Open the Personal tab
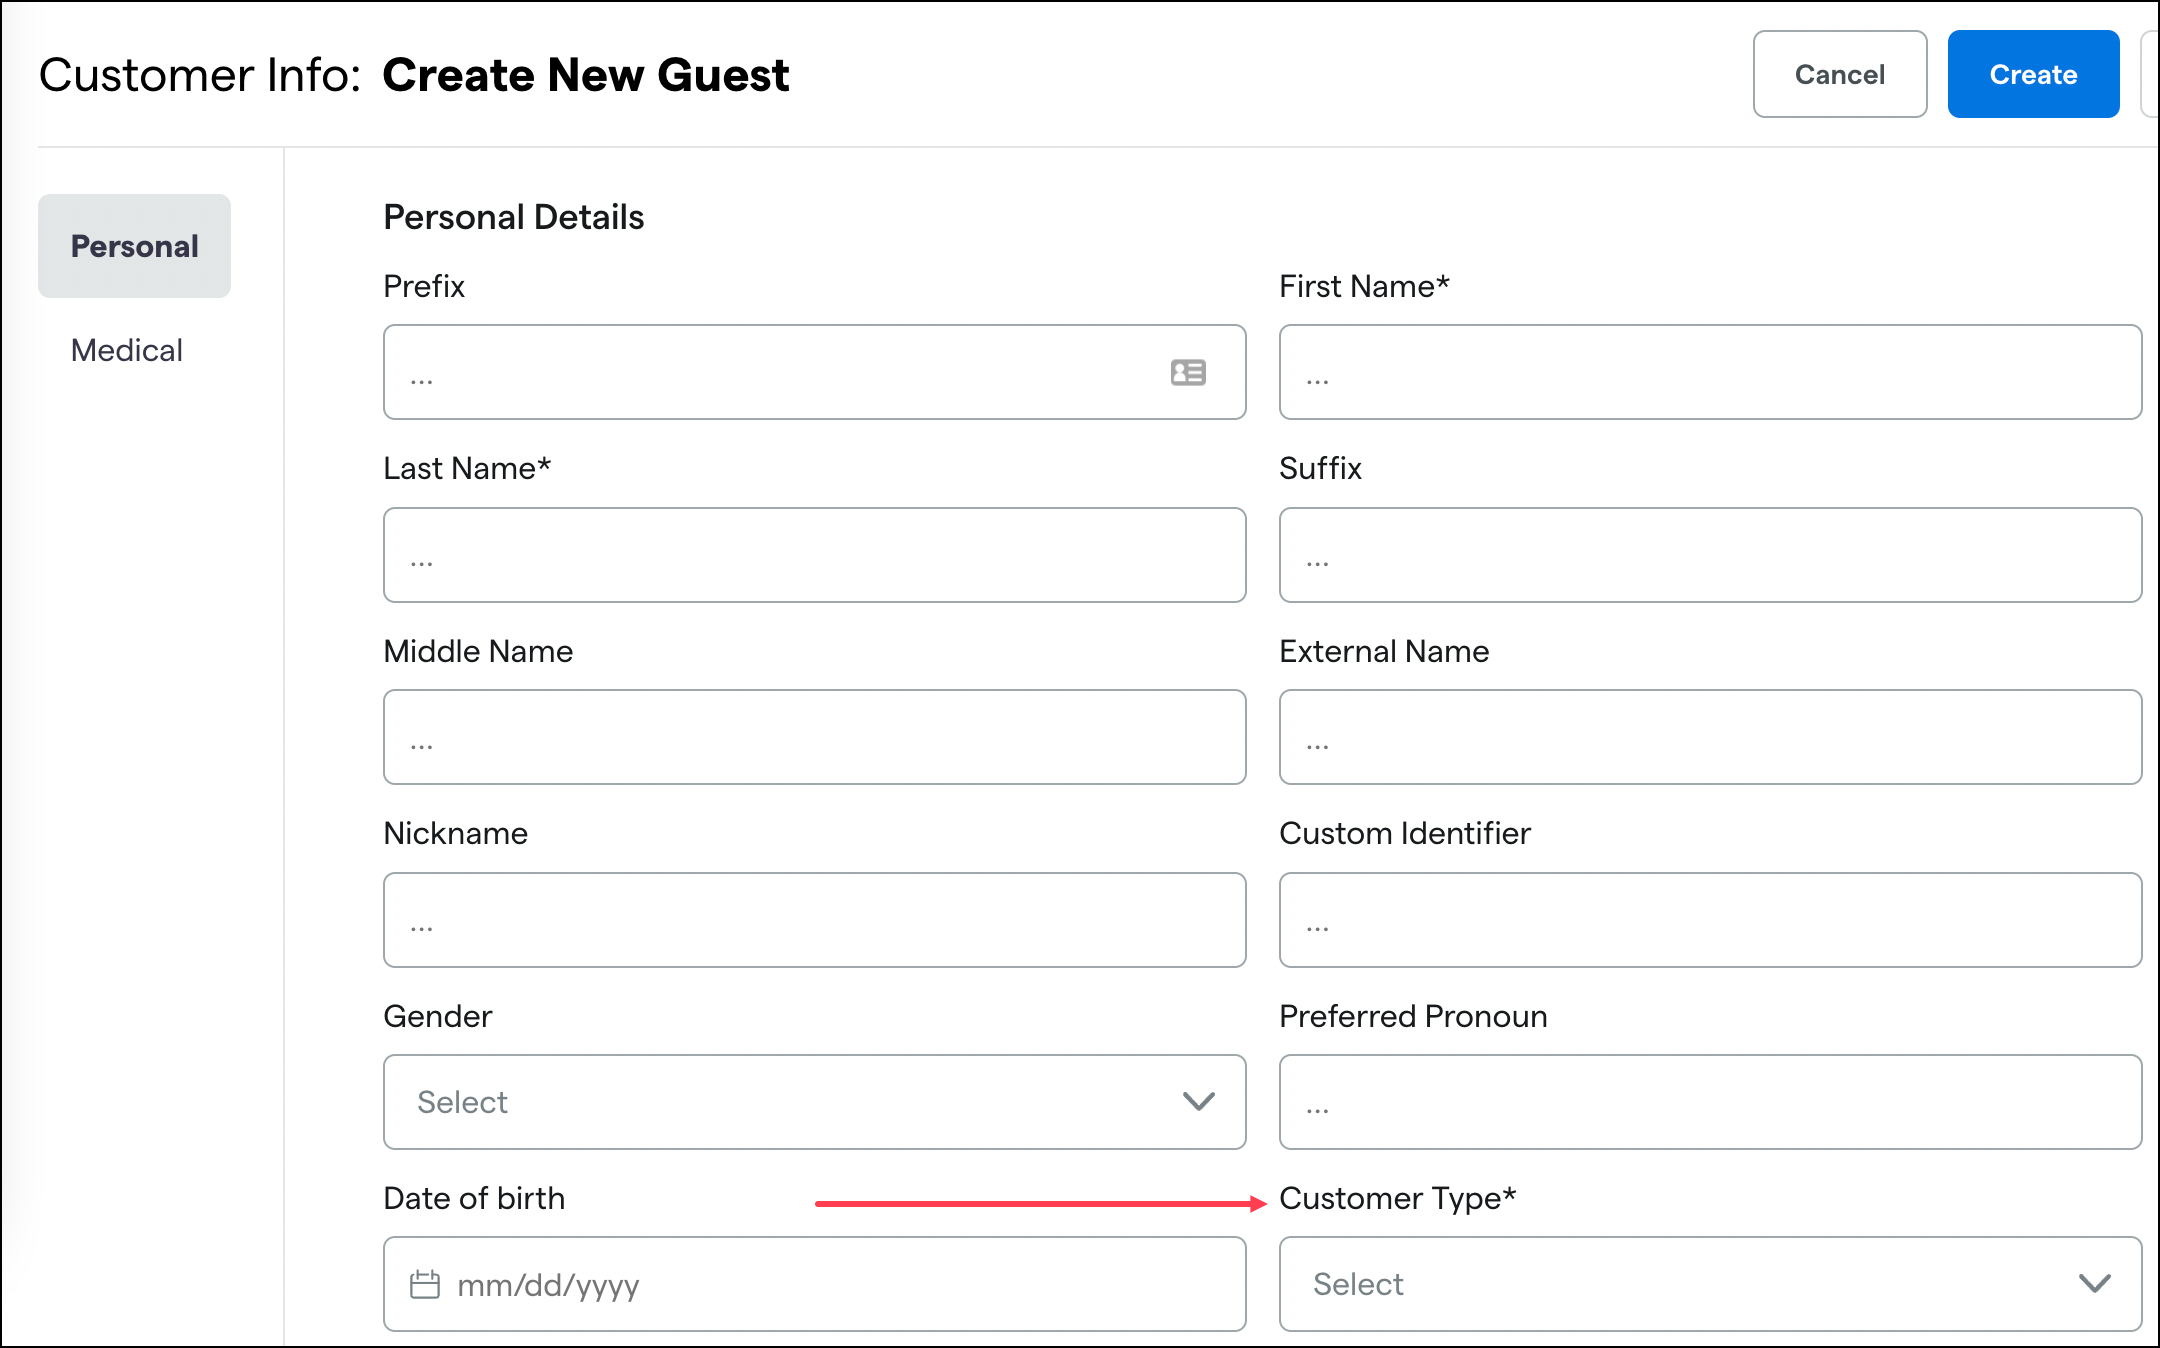 coord(134,246)
